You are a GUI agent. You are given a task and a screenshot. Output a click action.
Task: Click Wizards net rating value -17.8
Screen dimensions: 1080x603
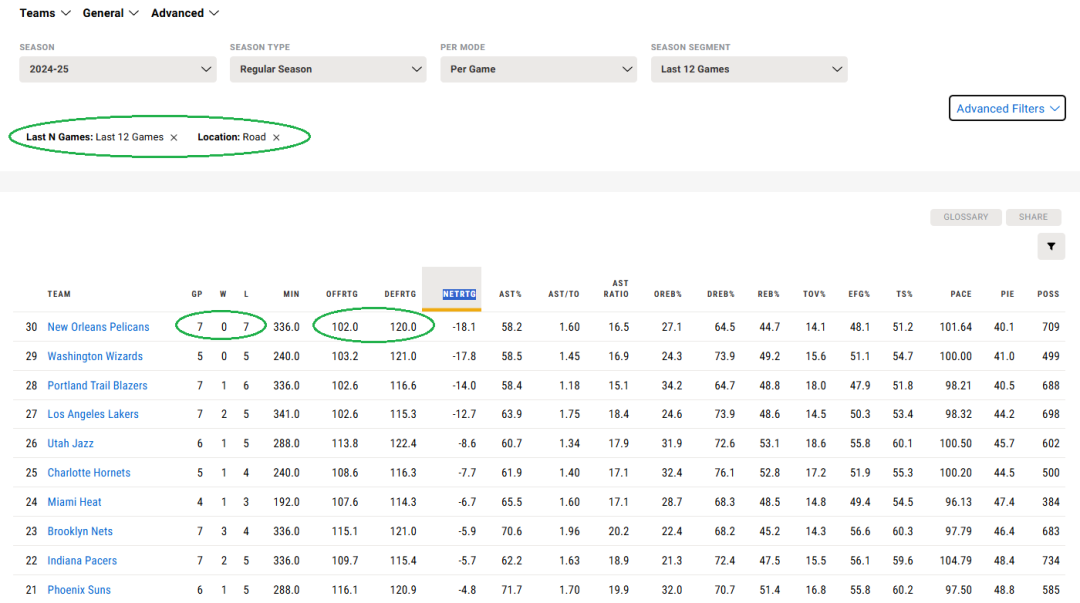tap(464, 356)
